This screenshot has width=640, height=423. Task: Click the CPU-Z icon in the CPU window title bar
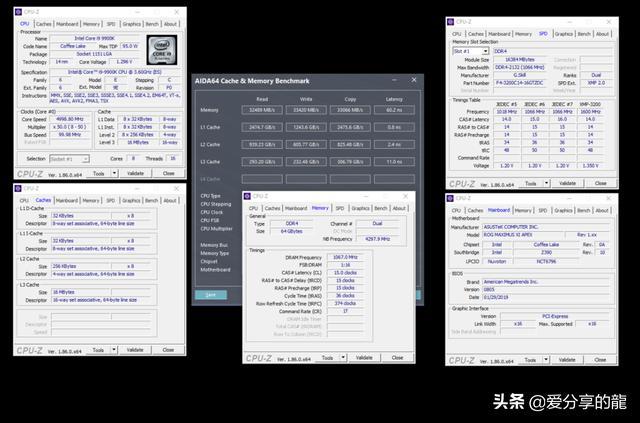(x=18, y=12)
